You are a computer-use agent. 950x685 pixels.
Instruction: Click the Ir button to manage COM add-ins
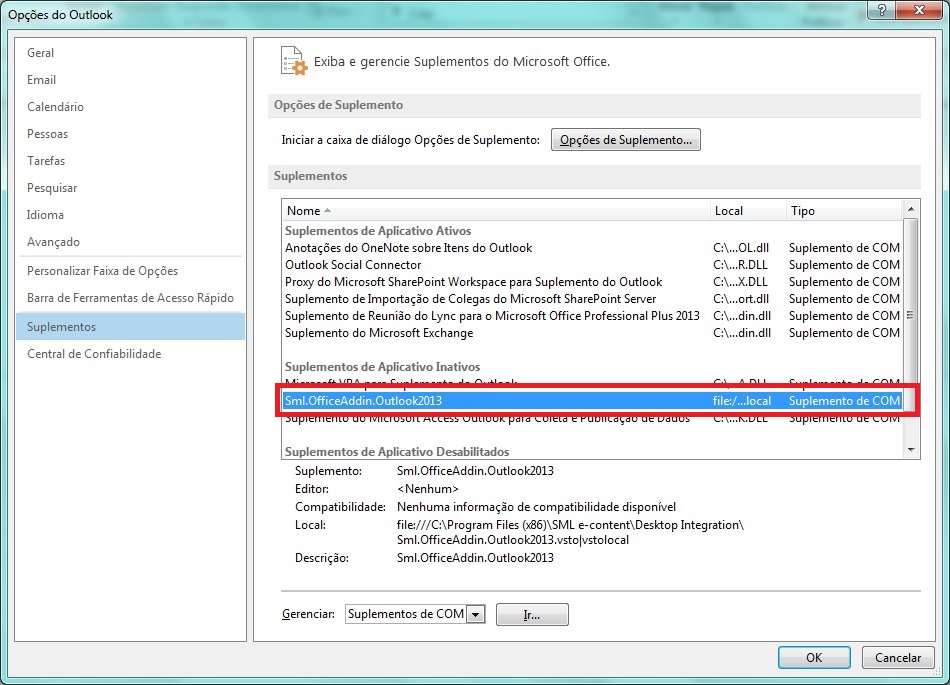click(x=532, y=614)
